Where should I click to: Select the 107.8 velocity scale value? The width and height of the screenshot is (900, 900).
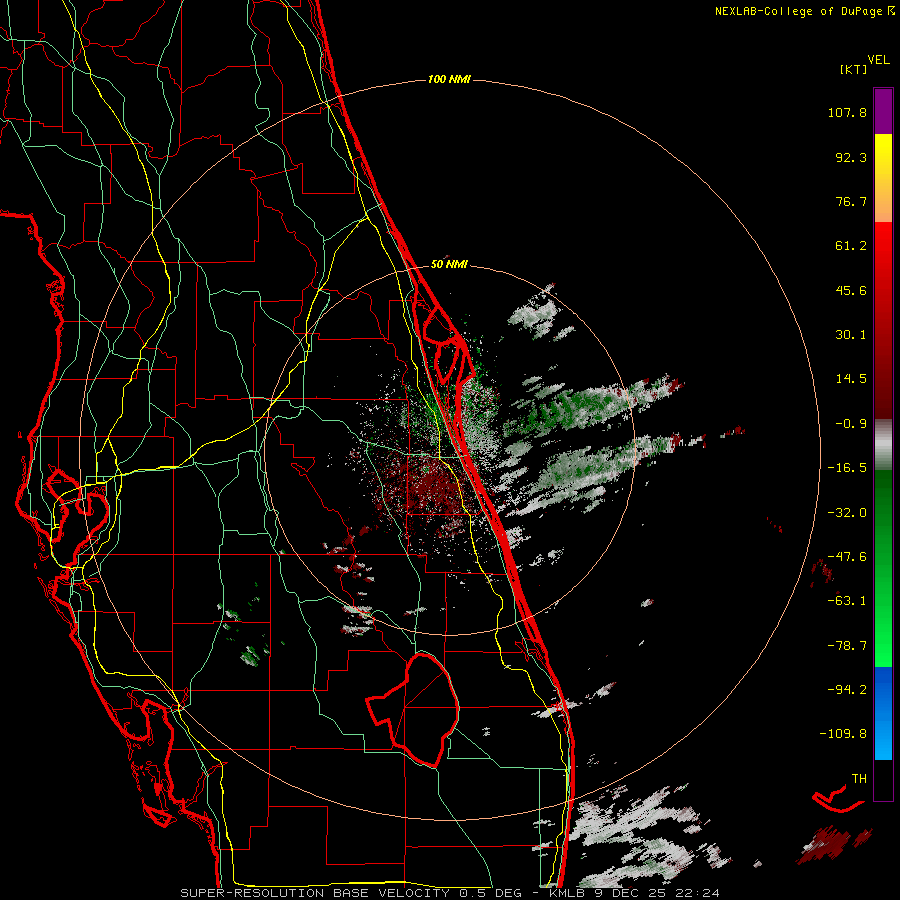coord(847,112)
